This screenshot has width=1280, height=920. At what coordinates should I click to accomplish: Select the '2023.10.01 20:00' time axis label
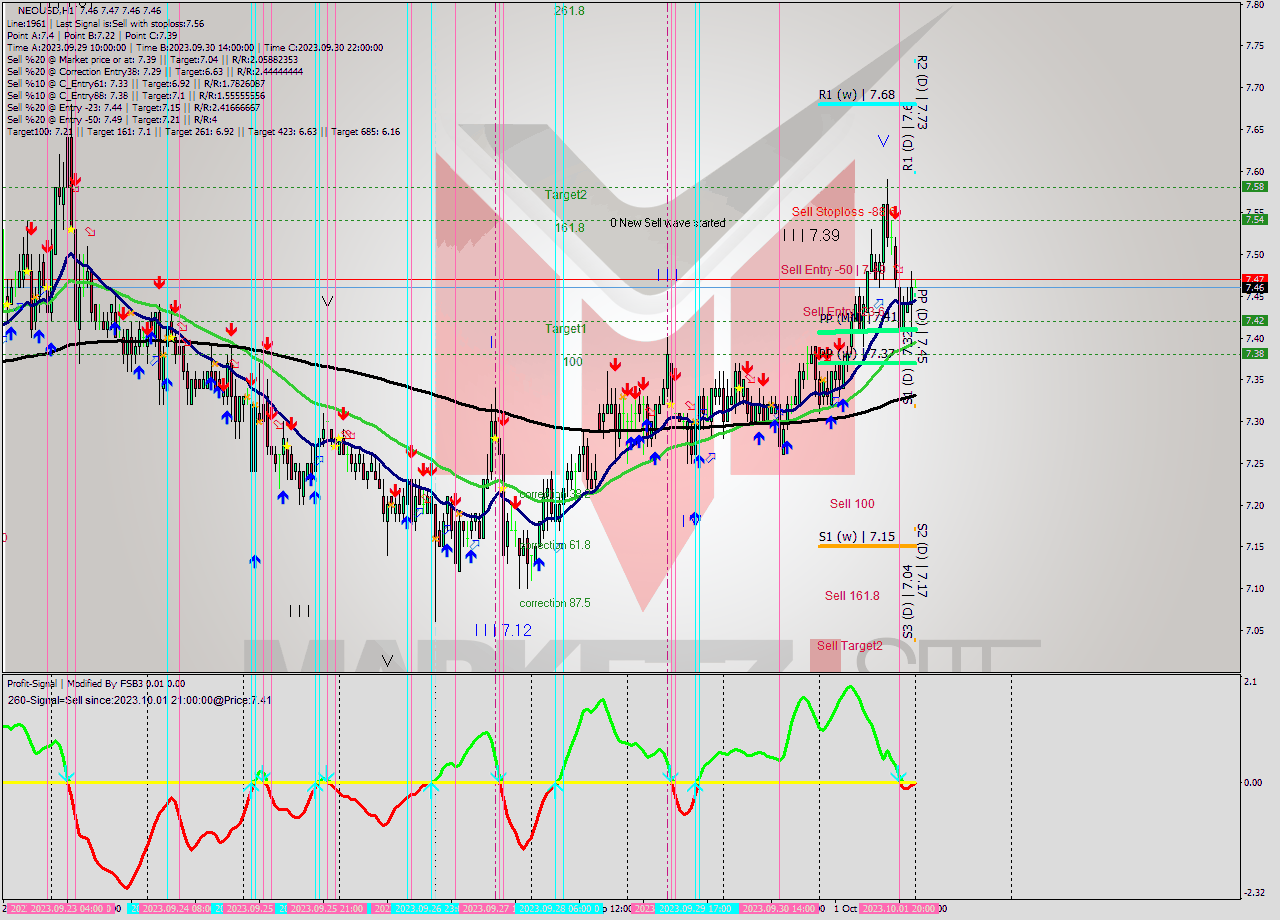point(899,909)
